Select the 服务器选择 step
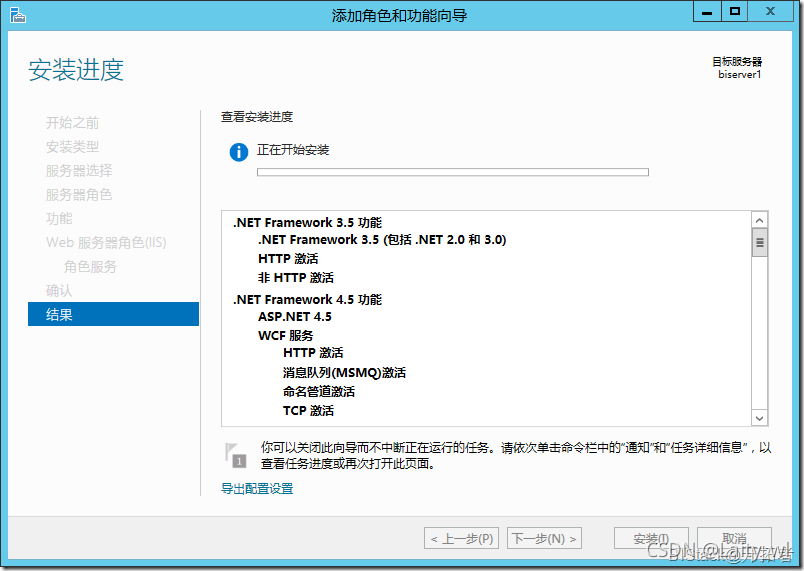 tap(79, 171)
